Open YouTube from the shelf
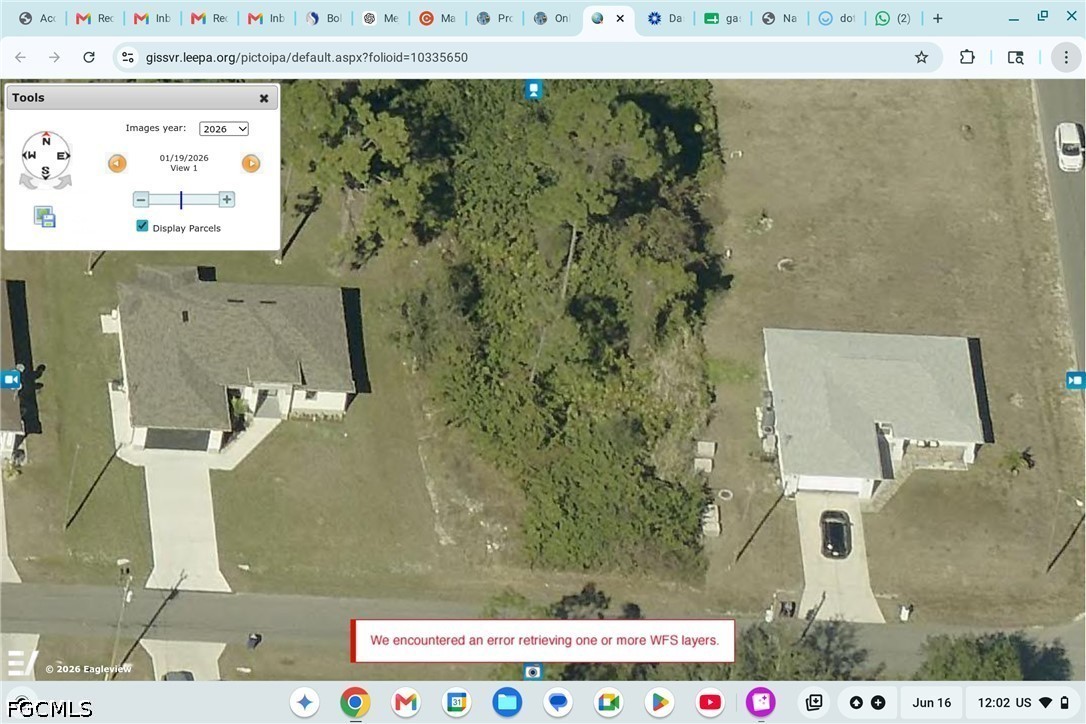Screen dimensions: 1086x724 click(x=710, y=703)
